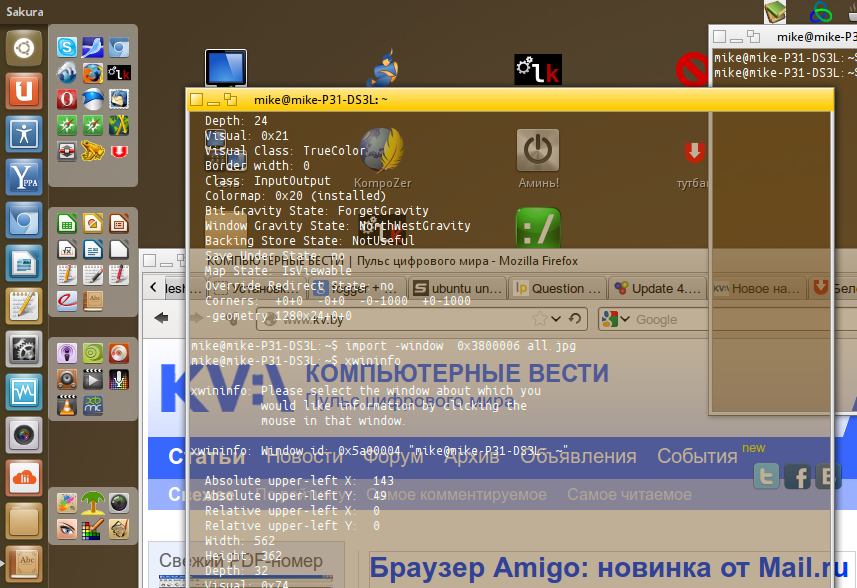Open the Ubuntu Dash home in the launcher

24,48
